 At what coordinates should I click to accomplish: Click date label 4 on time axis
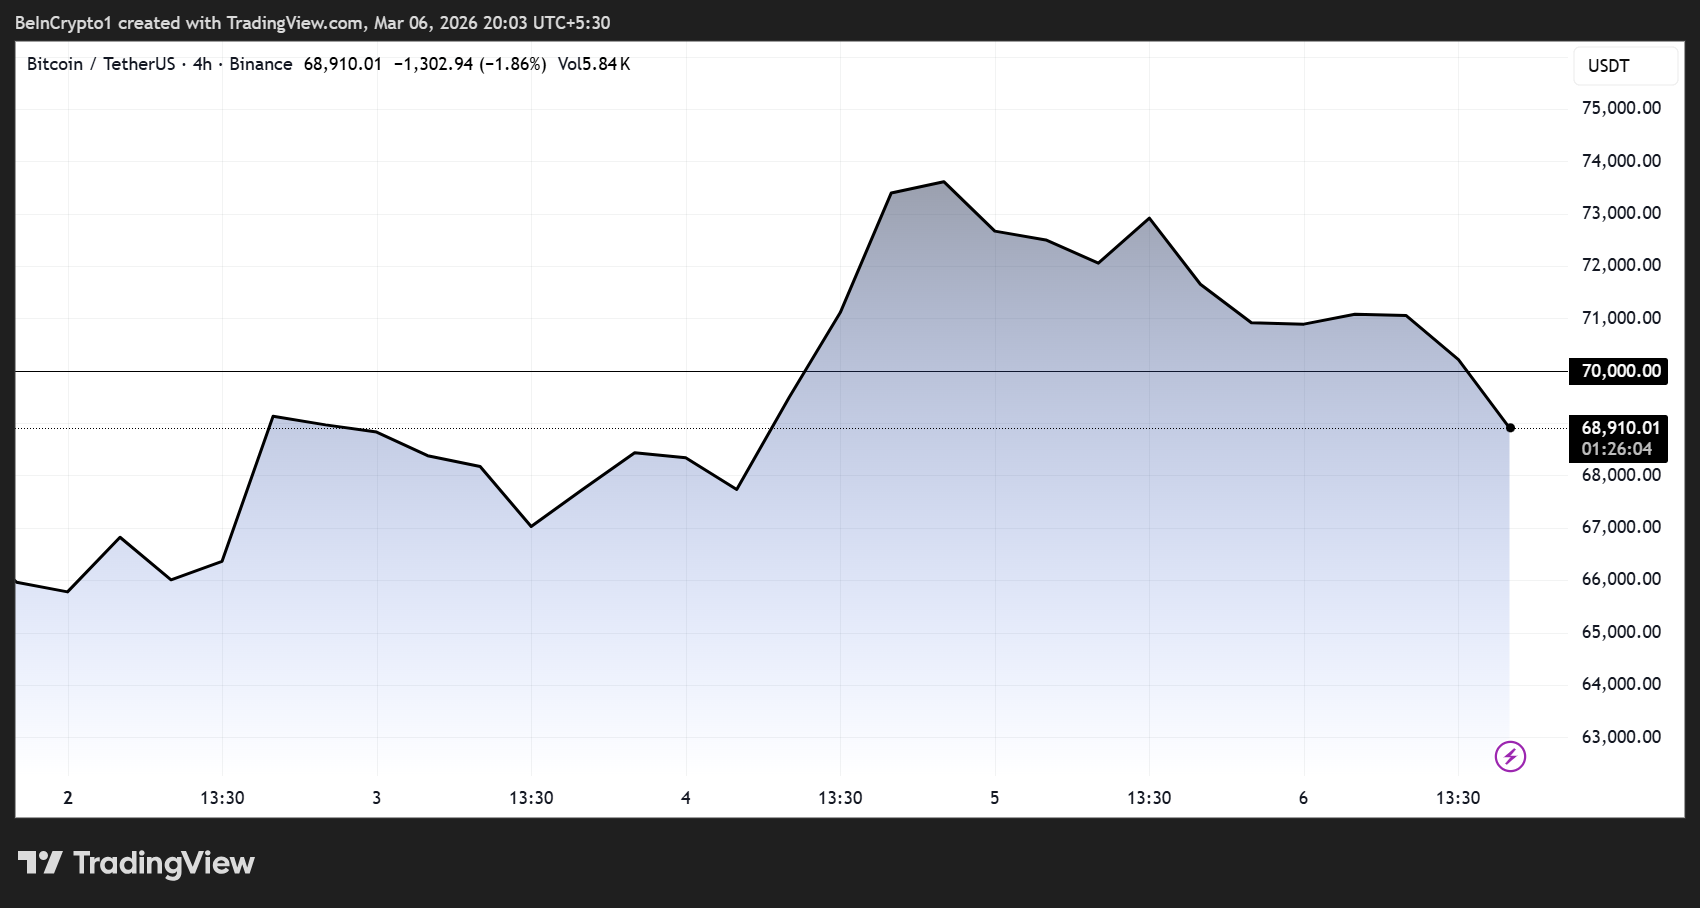tap(686, 798)
